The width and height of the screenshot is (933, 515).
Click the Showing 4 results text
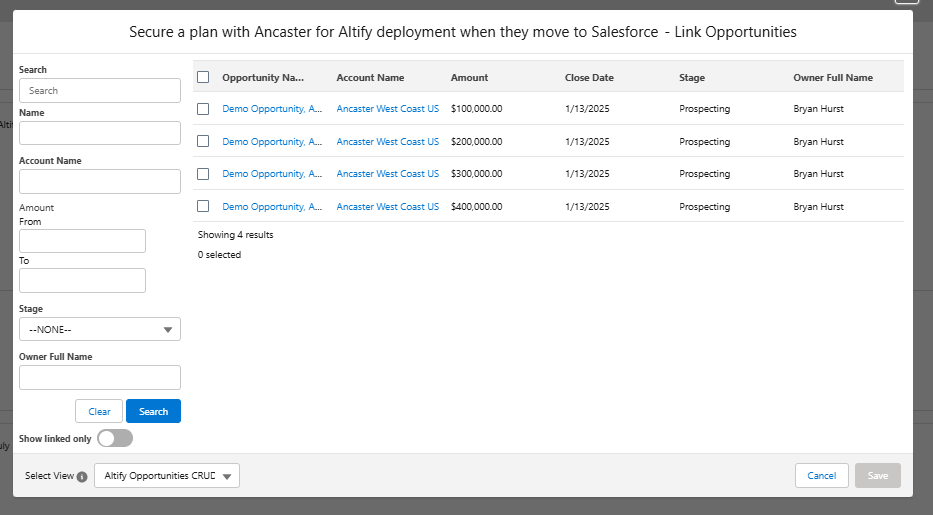click(x=236, y=235)
